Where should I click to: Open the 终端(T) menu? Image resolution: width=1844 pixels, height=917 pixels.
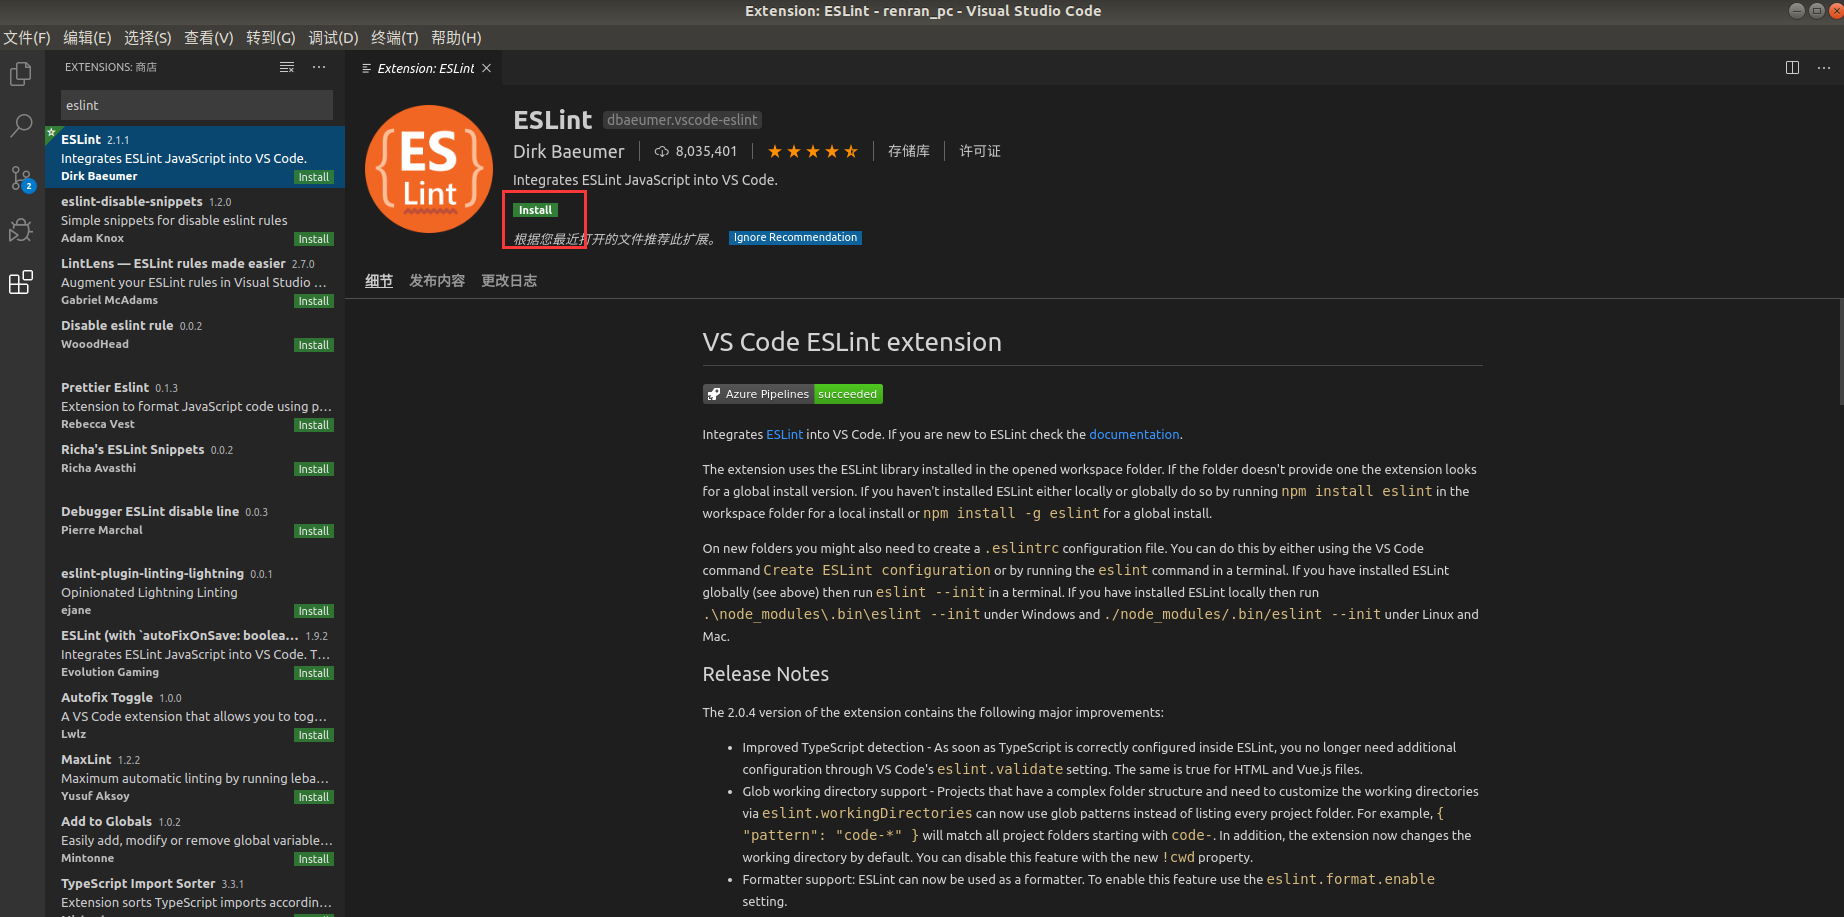tap(395, 37)
